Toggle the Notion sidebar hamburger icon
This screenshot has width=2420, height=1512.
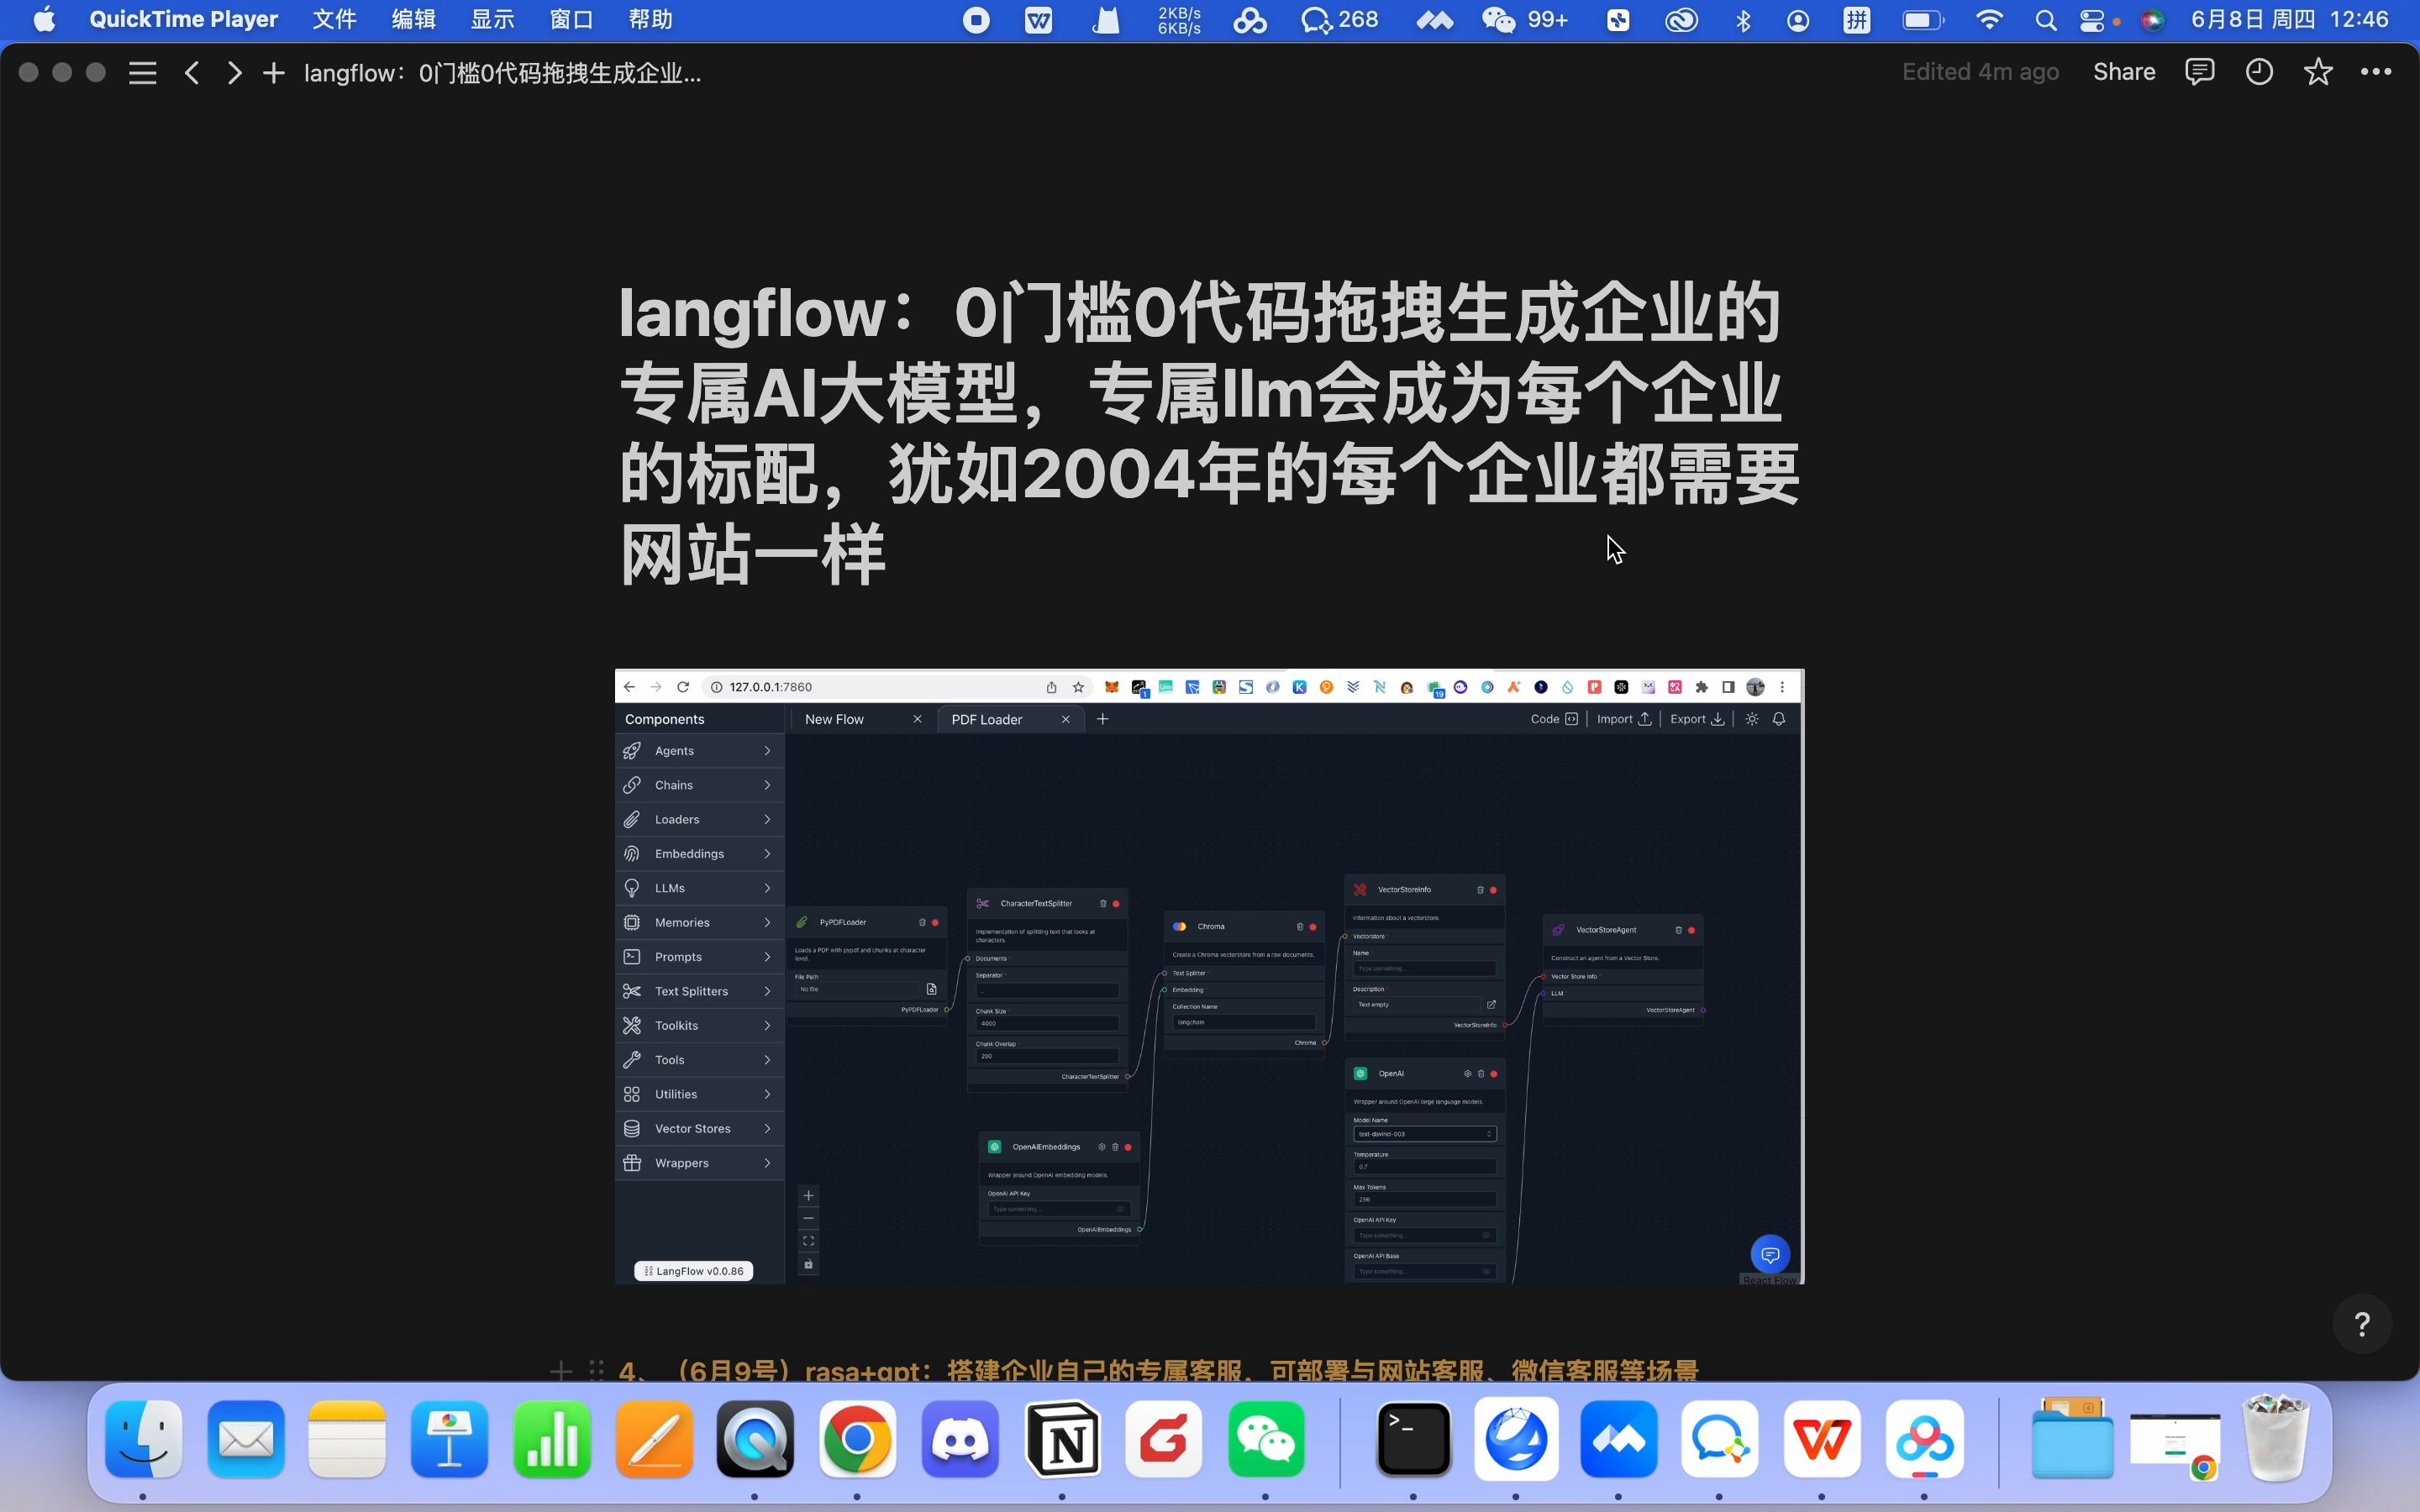tap(143, 73)
